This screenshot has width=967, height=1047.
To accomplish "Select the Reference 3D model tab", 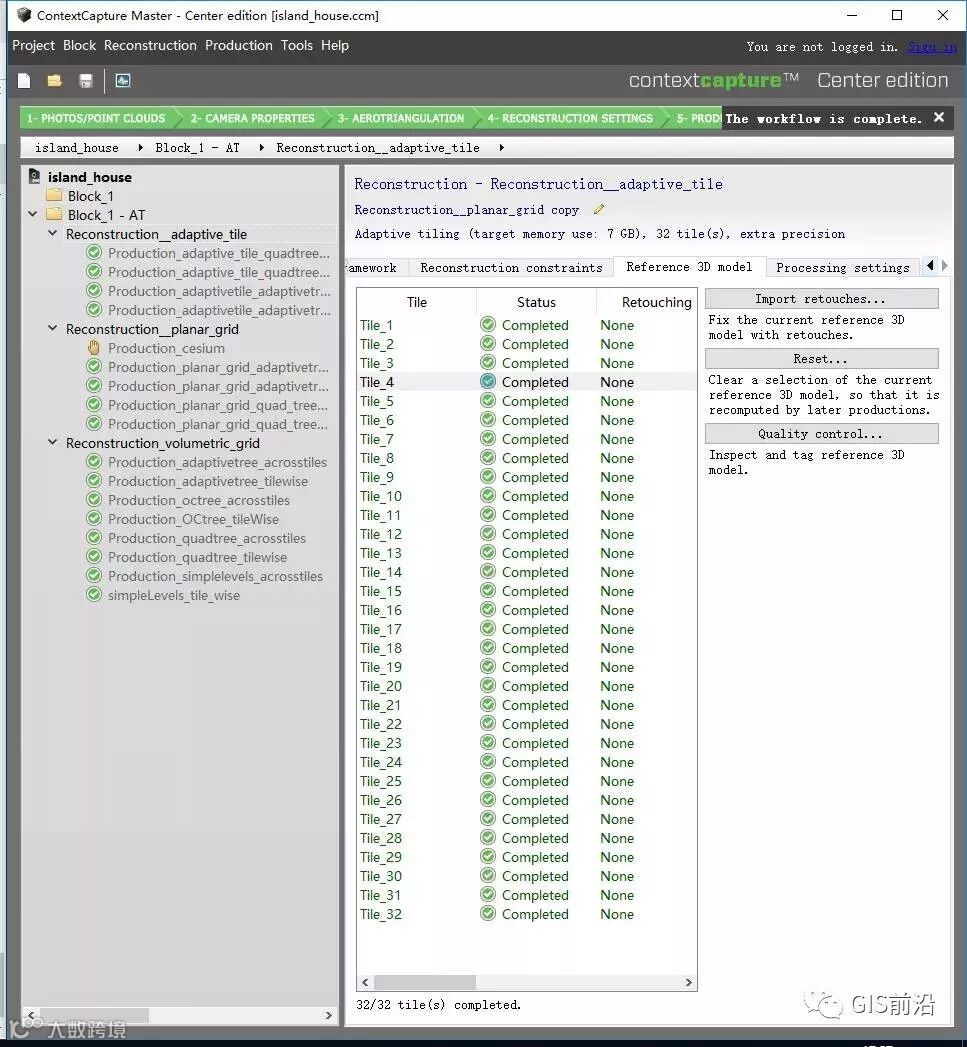I will [x=689, y=266].
